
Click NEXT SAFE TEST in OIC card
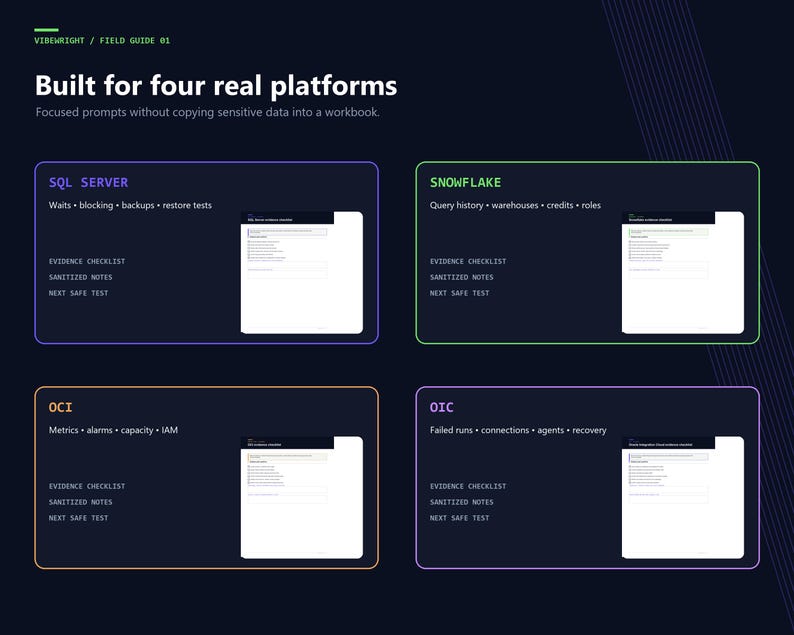[x=460, y=518]
